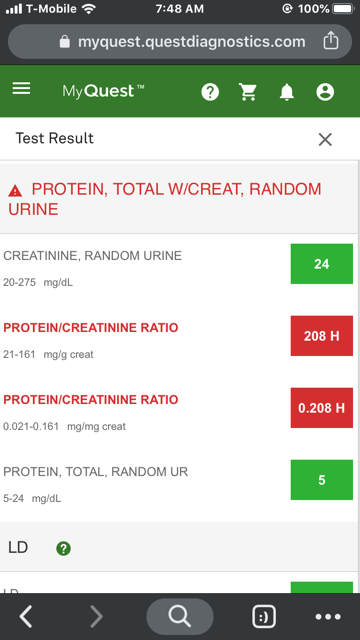
Task: Tap the myquest.questdiagnostics.com address bar
Action: pos(180,41)
